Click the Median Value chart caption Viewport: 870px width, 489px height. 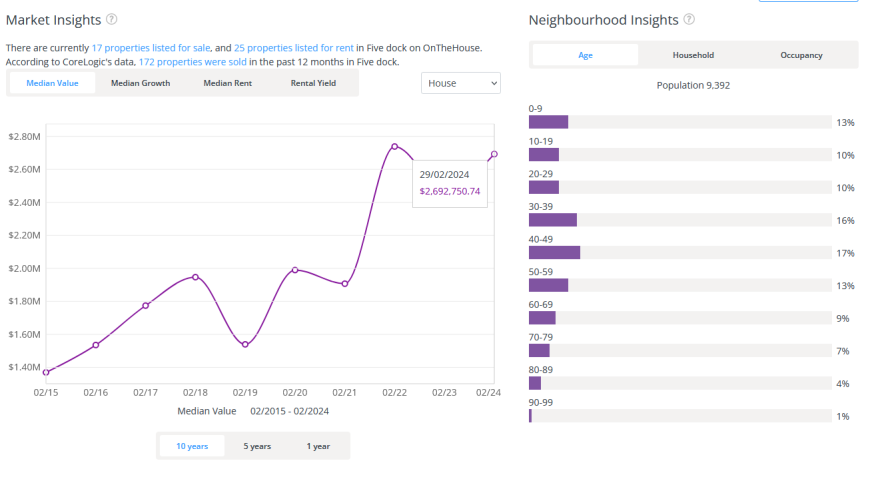[207, 411]
